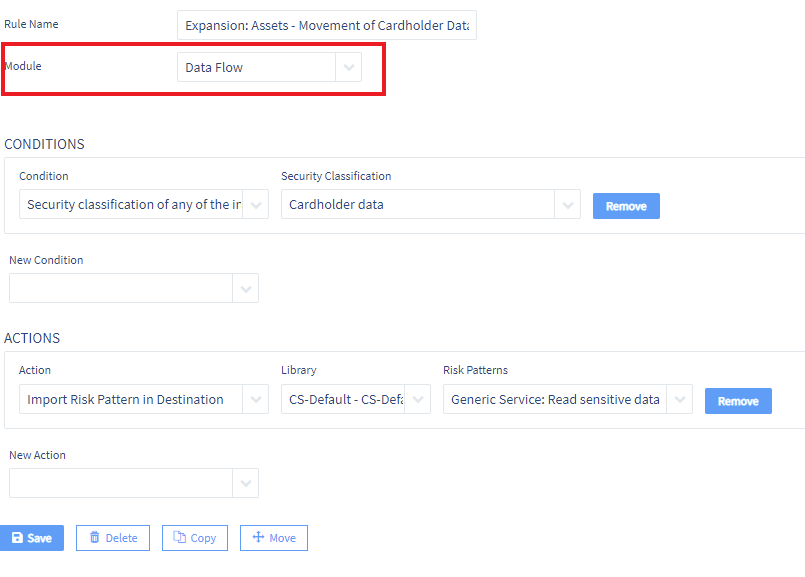Viewport: 805px width, 577px height.
Task: Click the trash icon inside Delete button
Action: [x=93, y=537]
